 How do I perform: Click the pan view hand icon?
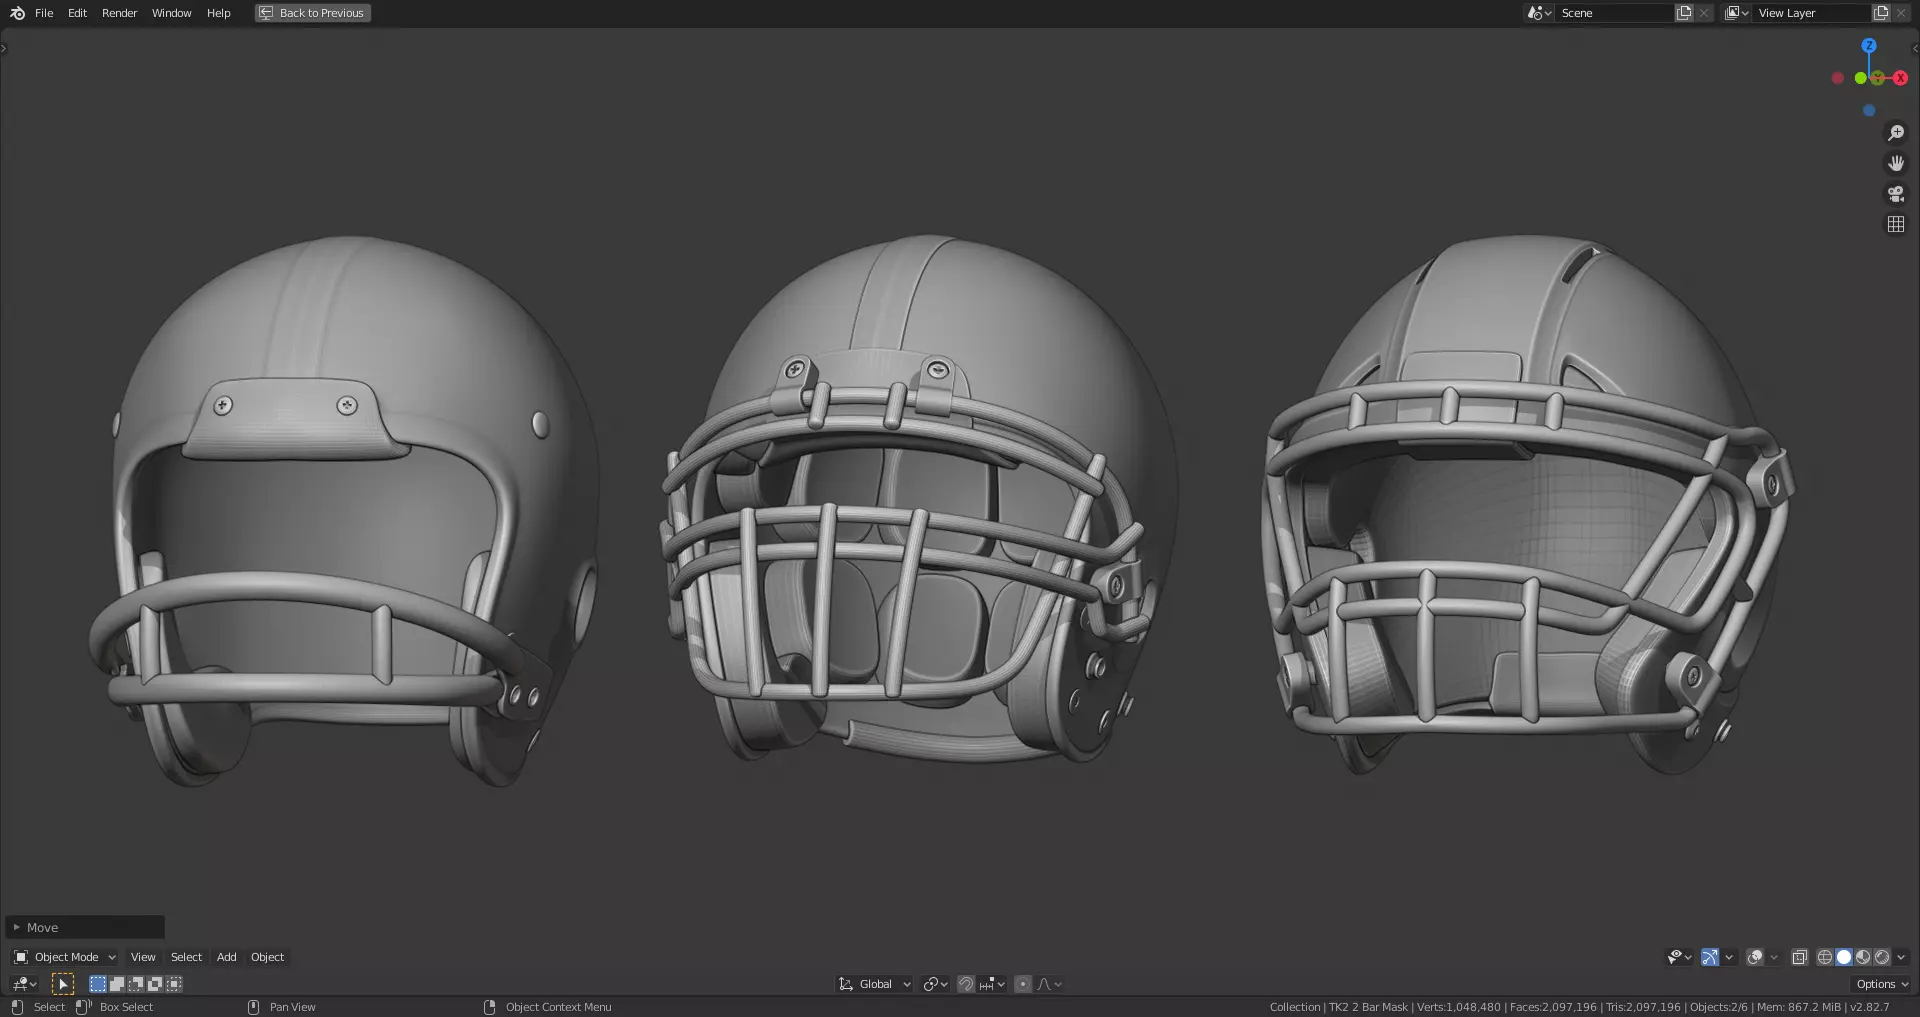1895,163
